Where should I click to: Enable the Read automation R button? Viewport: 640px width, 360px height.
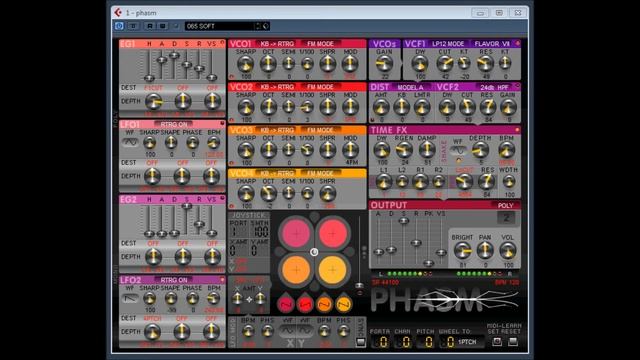pyautogui.click(x=150, y=26)
